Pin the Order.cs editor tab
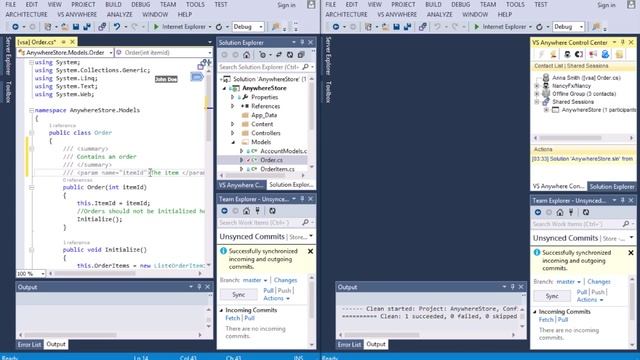Image resolution: width=640 pixels, height=360 pixels. click(64, 42)
